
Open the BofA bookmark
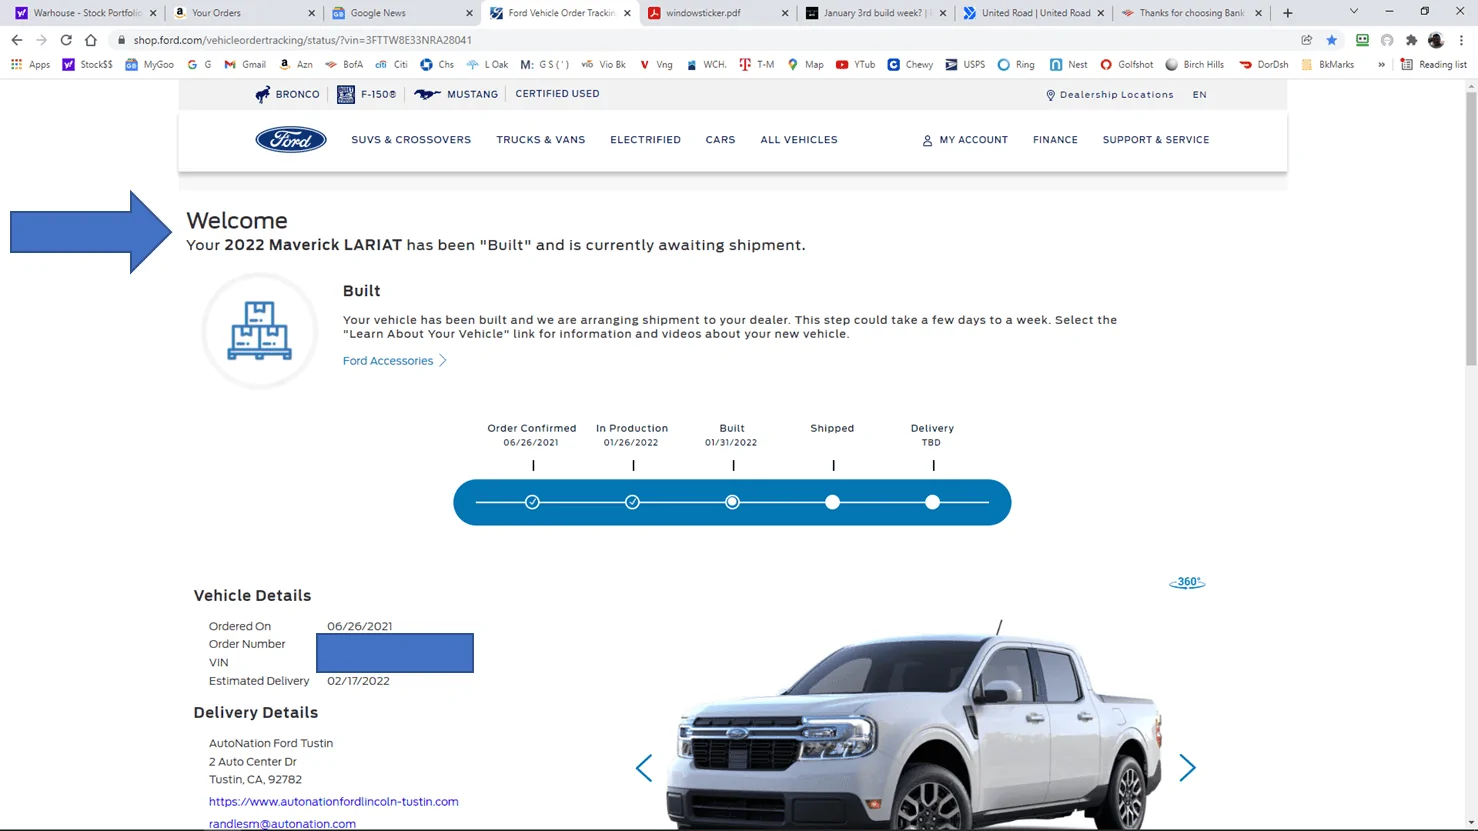(344, 64)
